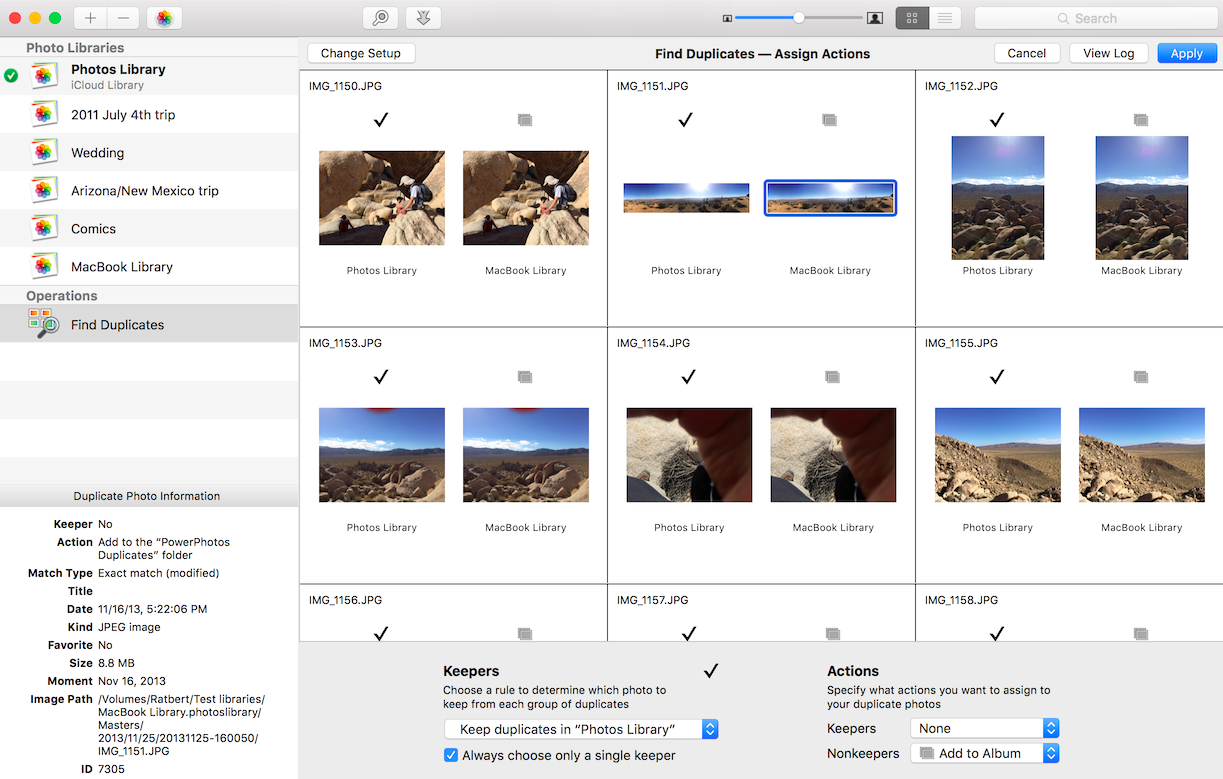Click small thumbnail size icon by slider

727,18
